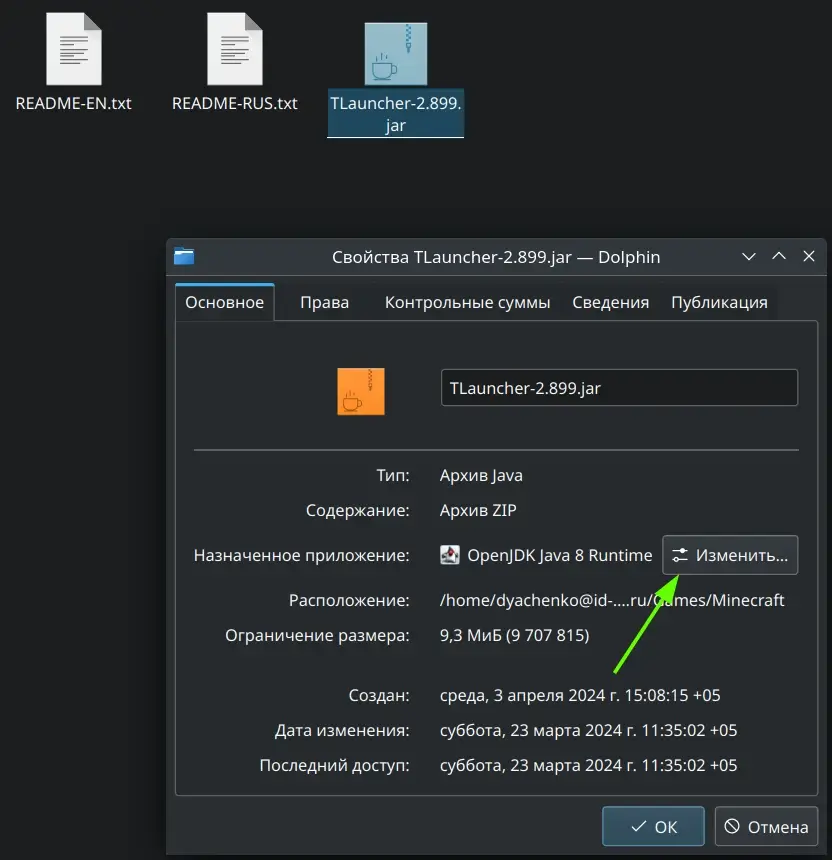832x860 pixels.
Task: Click the 'Дата изменения:' label
Action: tap(342, 730)
